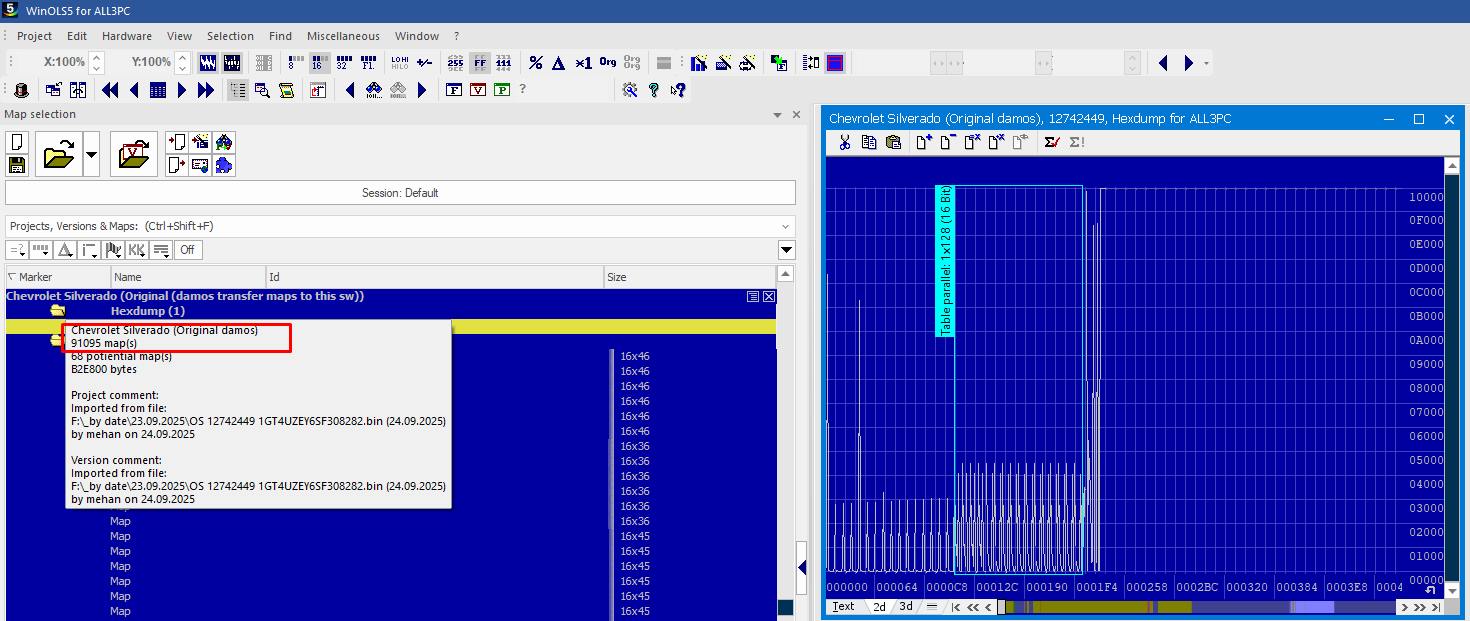1470x621 pixels.
Task: Open the triangle delta filter dropdown
Action: [65, 250]
